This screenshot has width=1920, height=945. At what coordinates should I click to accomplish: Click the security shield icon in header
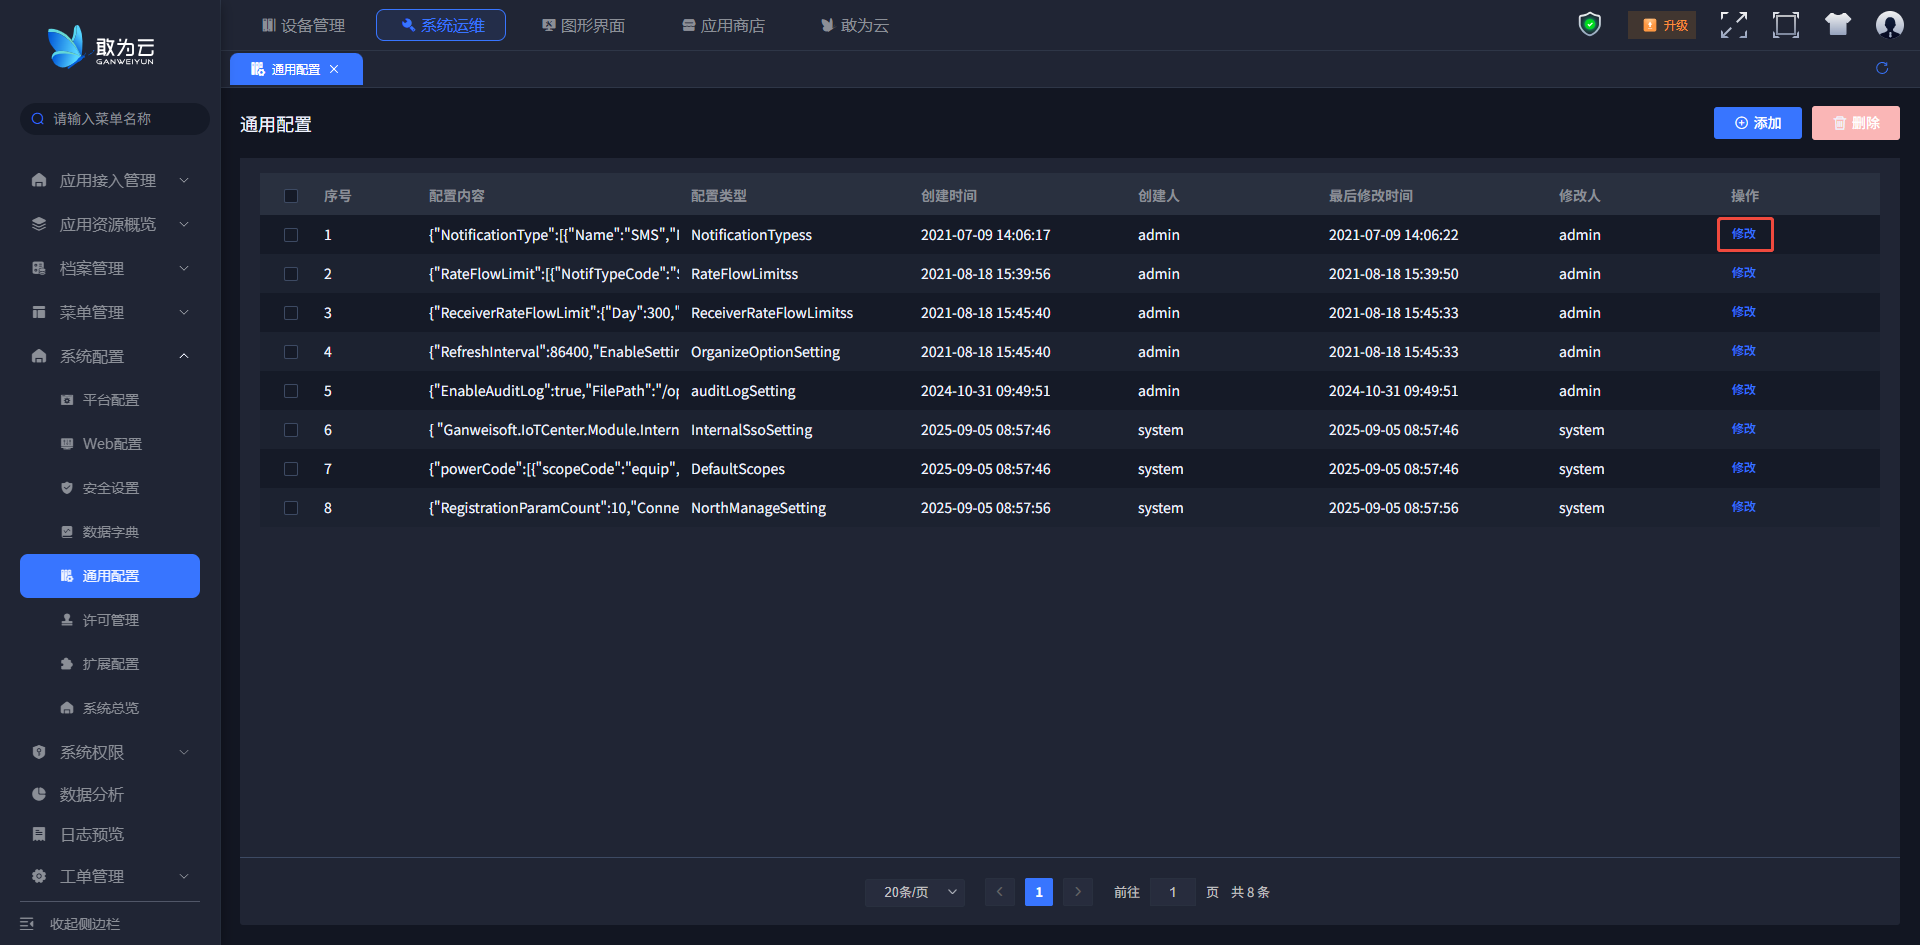pos(1589,25)
